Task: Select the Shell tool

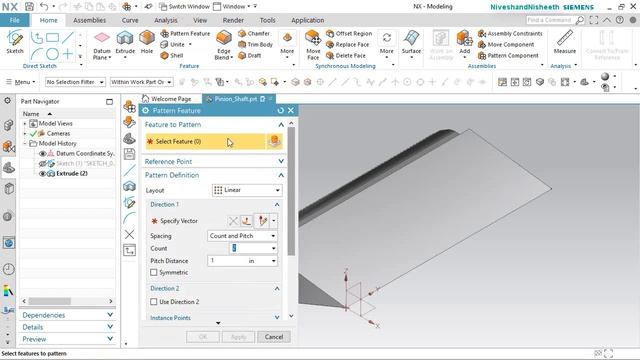Action: coord(172,56)
